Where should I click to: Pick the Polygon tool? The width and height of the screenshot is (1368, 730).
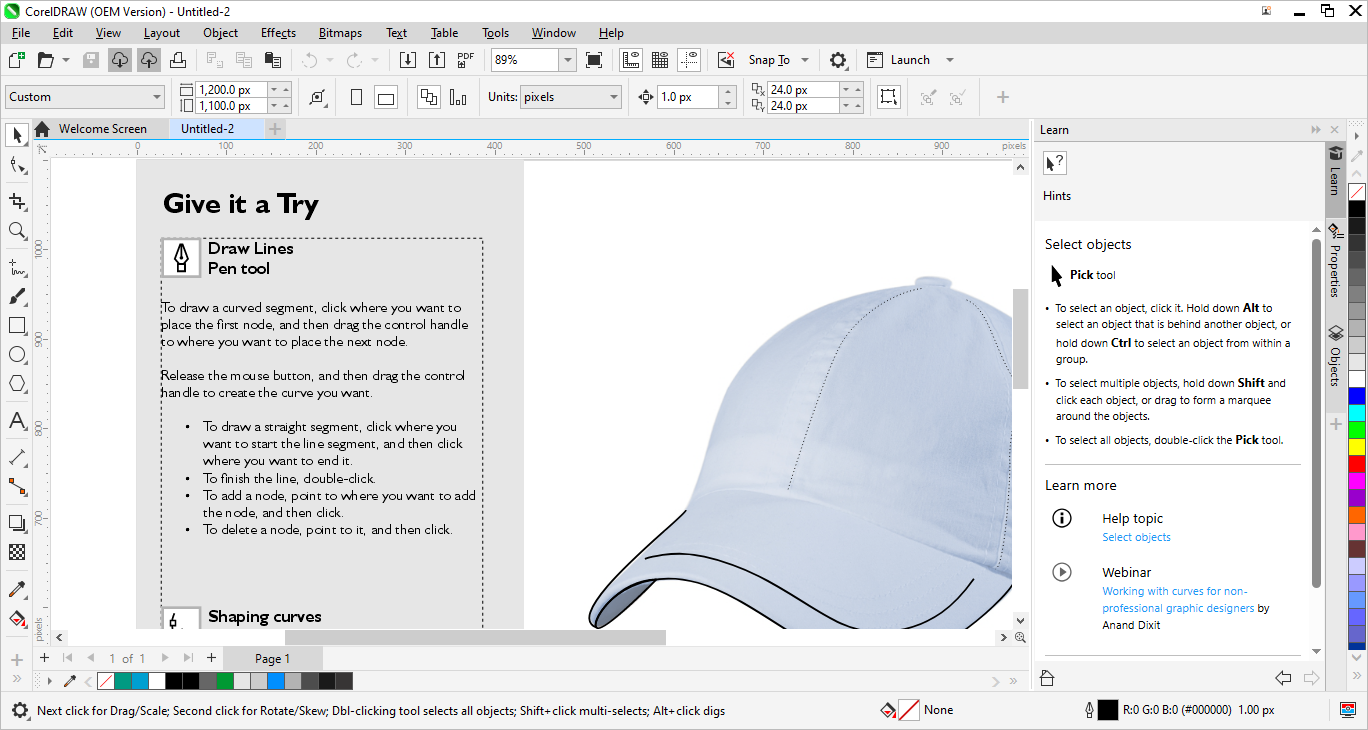pos(17,384)
